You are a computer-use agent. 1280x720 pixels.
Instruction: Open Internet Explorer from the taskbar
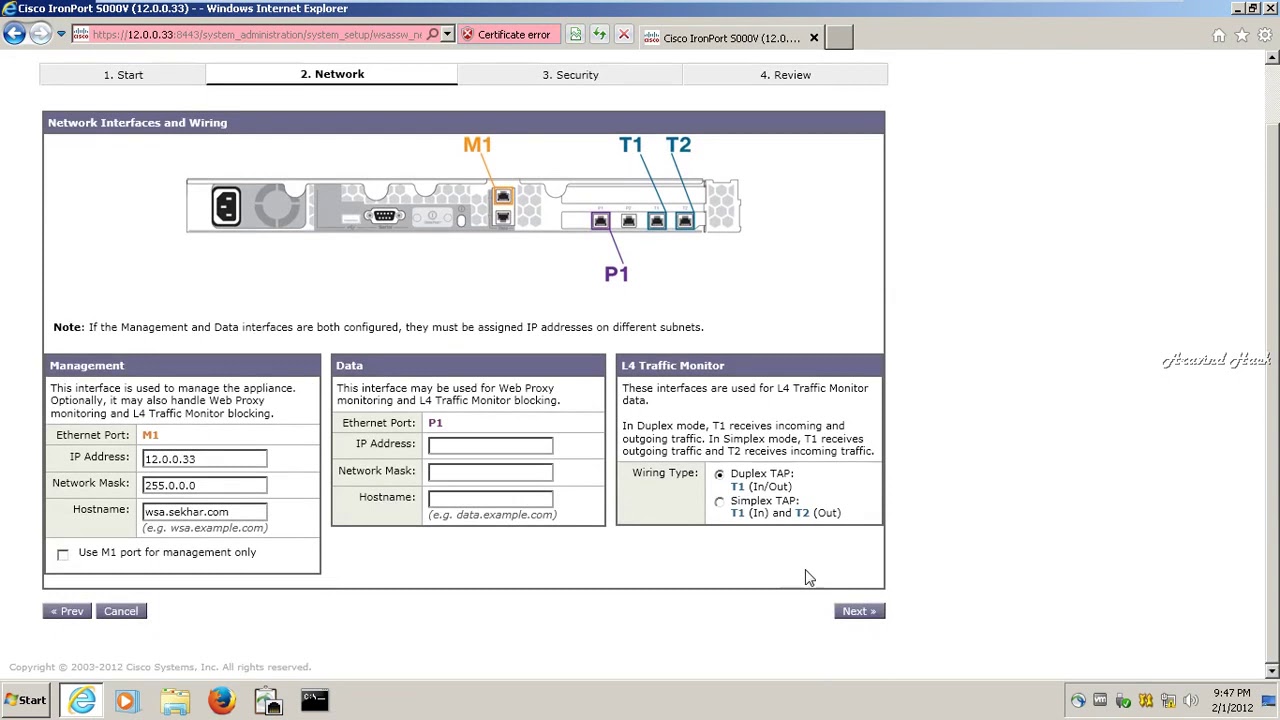pos(82,700)
